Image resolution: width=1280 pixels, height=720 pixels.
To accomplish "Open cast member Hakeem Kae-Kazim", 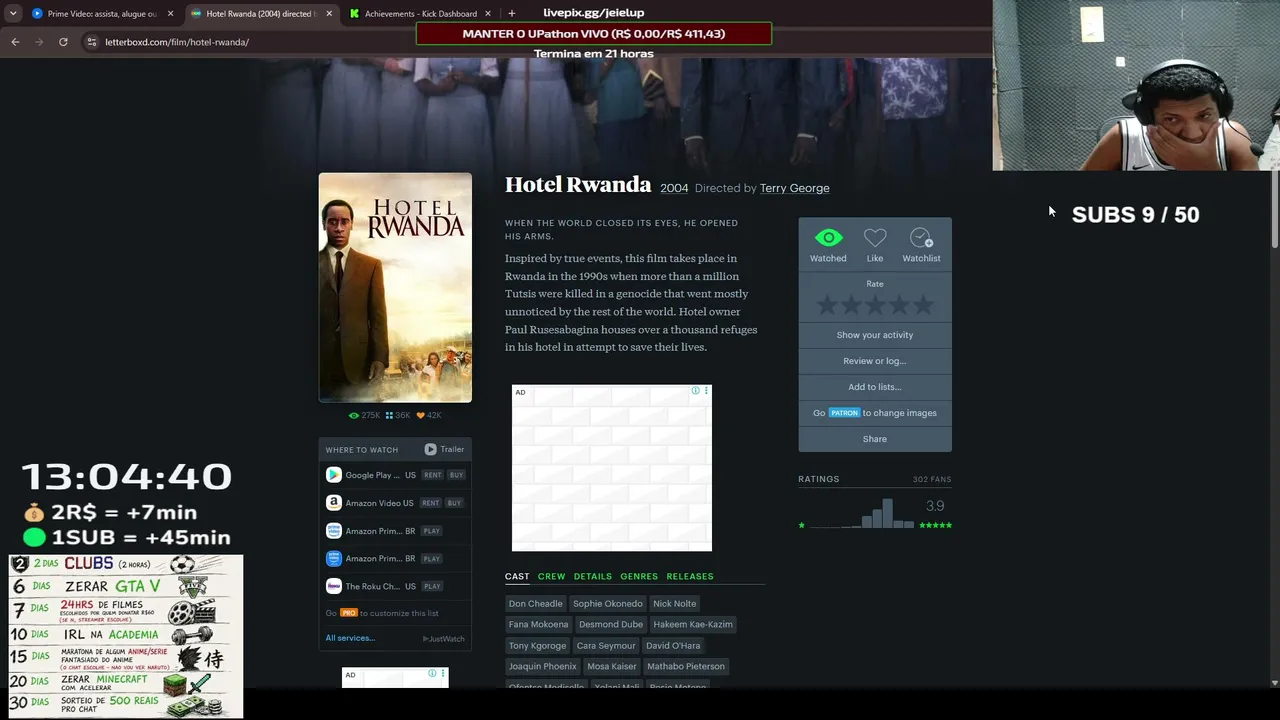I will pyautogui.click(x=693, y=624).
